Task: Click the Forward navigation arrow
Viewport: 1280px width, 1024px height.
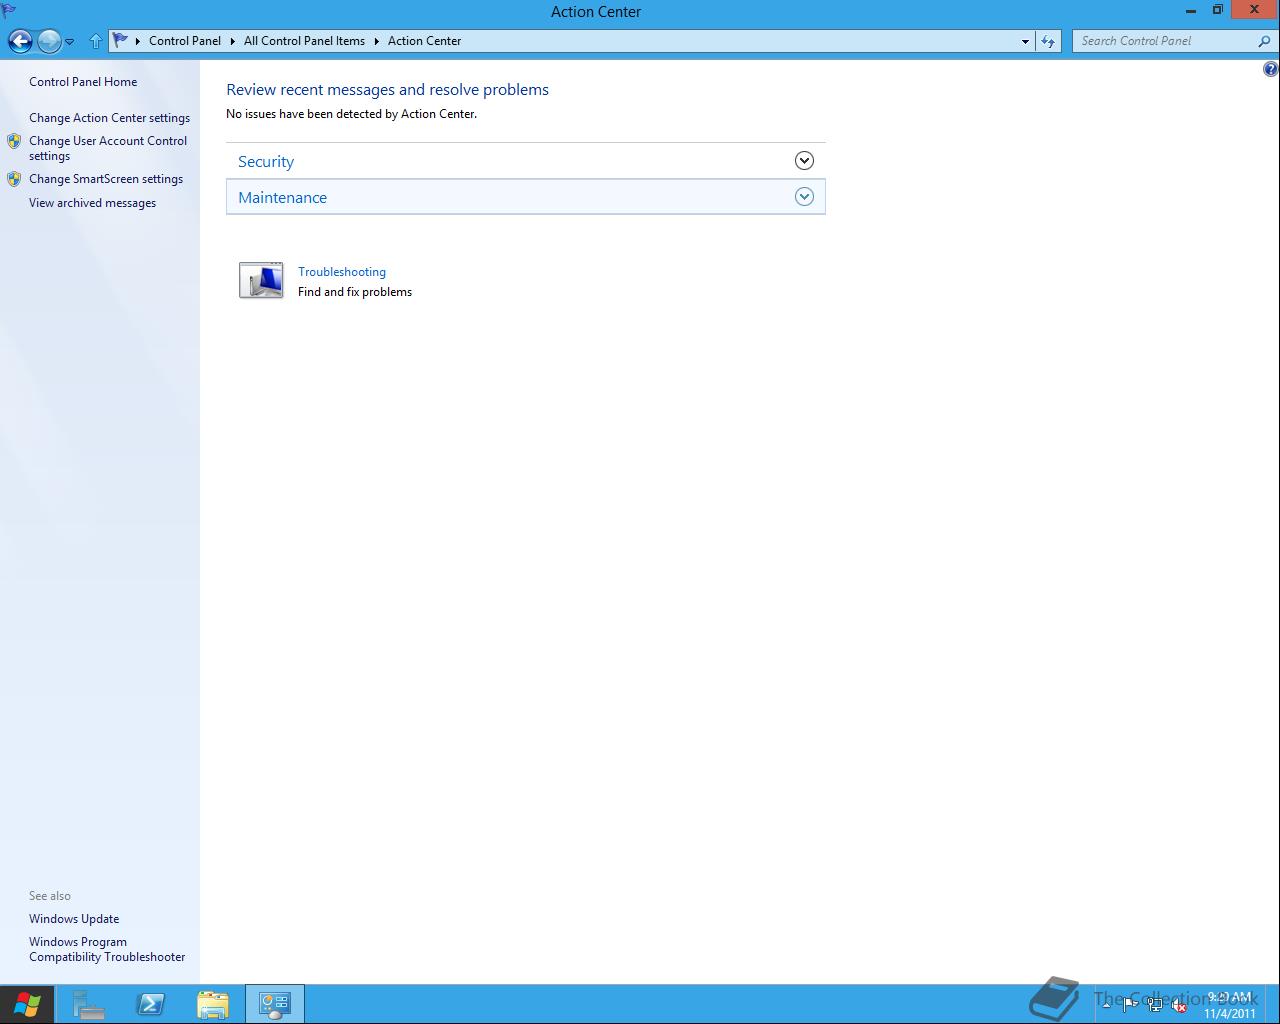Action: (x=48, y=41)
